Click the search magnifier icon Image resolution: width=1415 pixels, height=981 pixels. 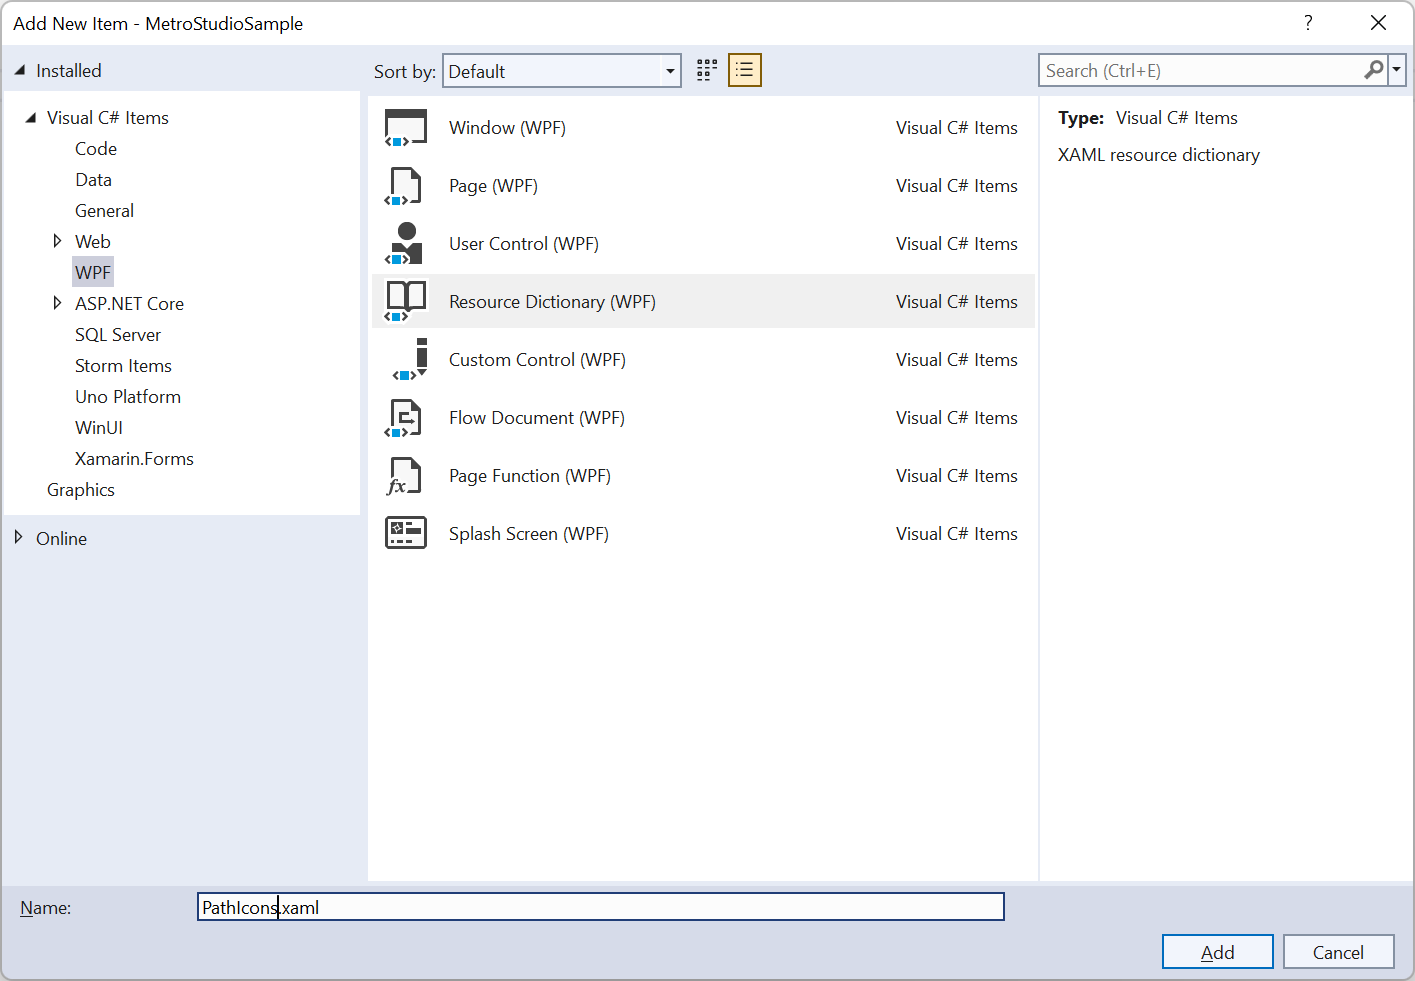coord(1374,70)
